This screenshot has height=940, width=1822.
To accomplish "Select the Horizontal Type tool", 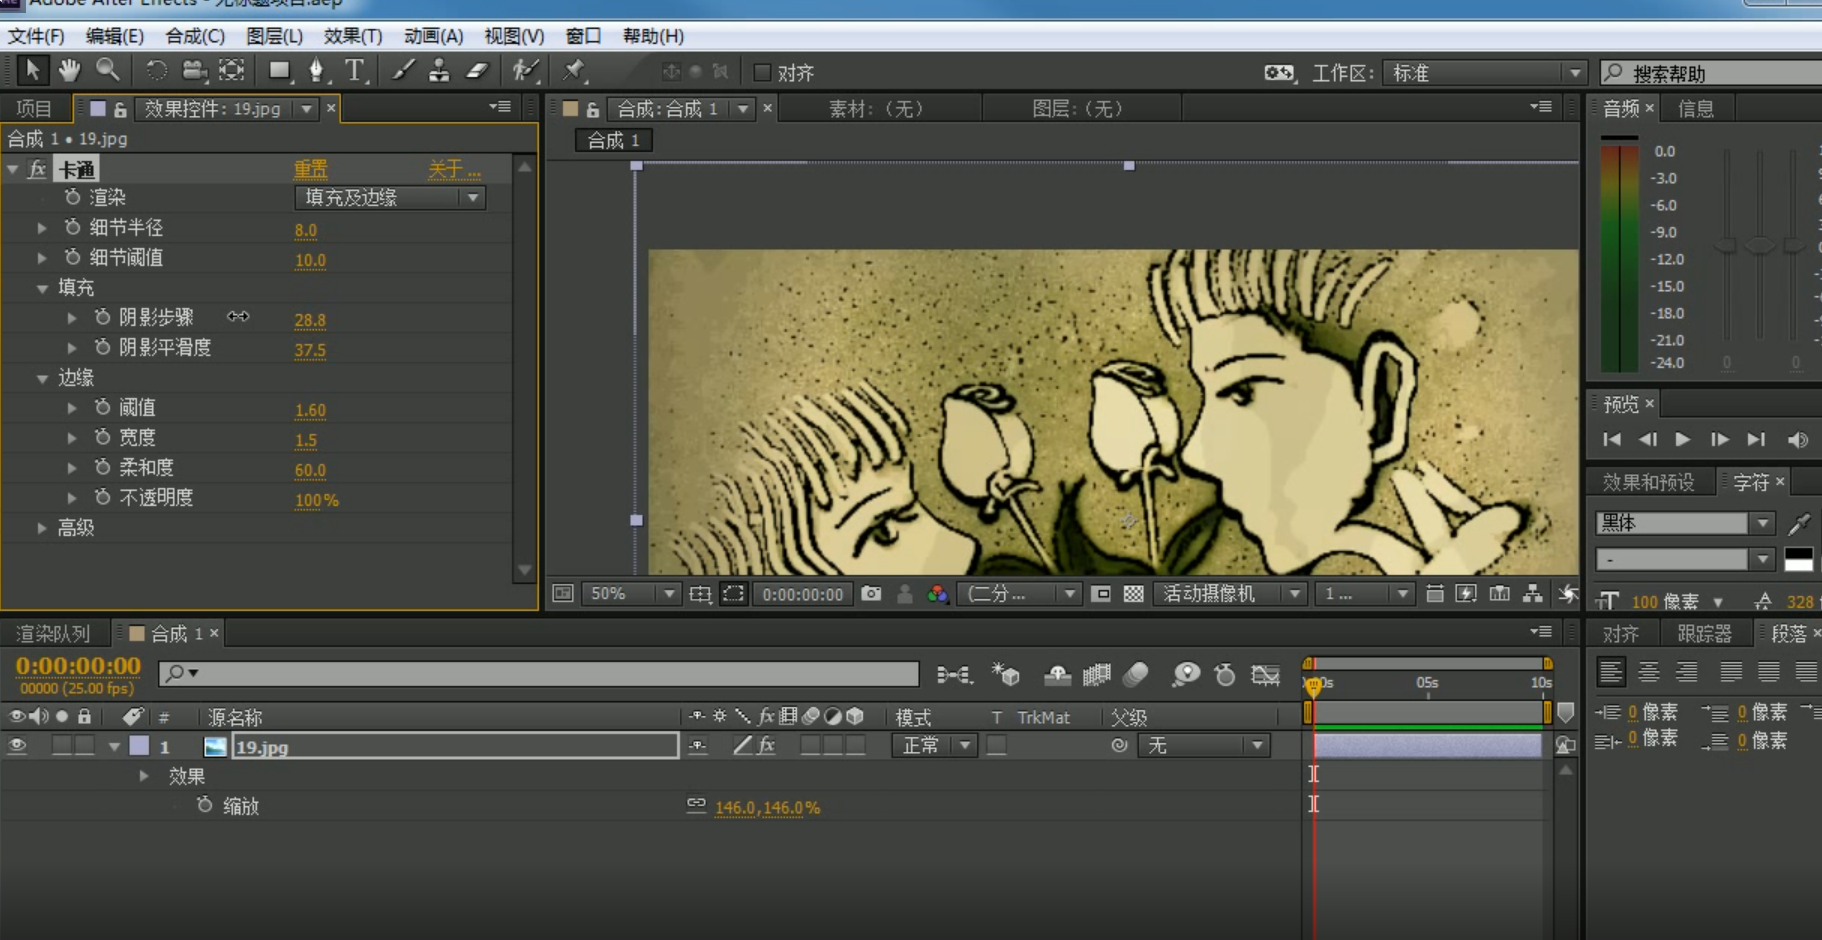I will point(354,70).
